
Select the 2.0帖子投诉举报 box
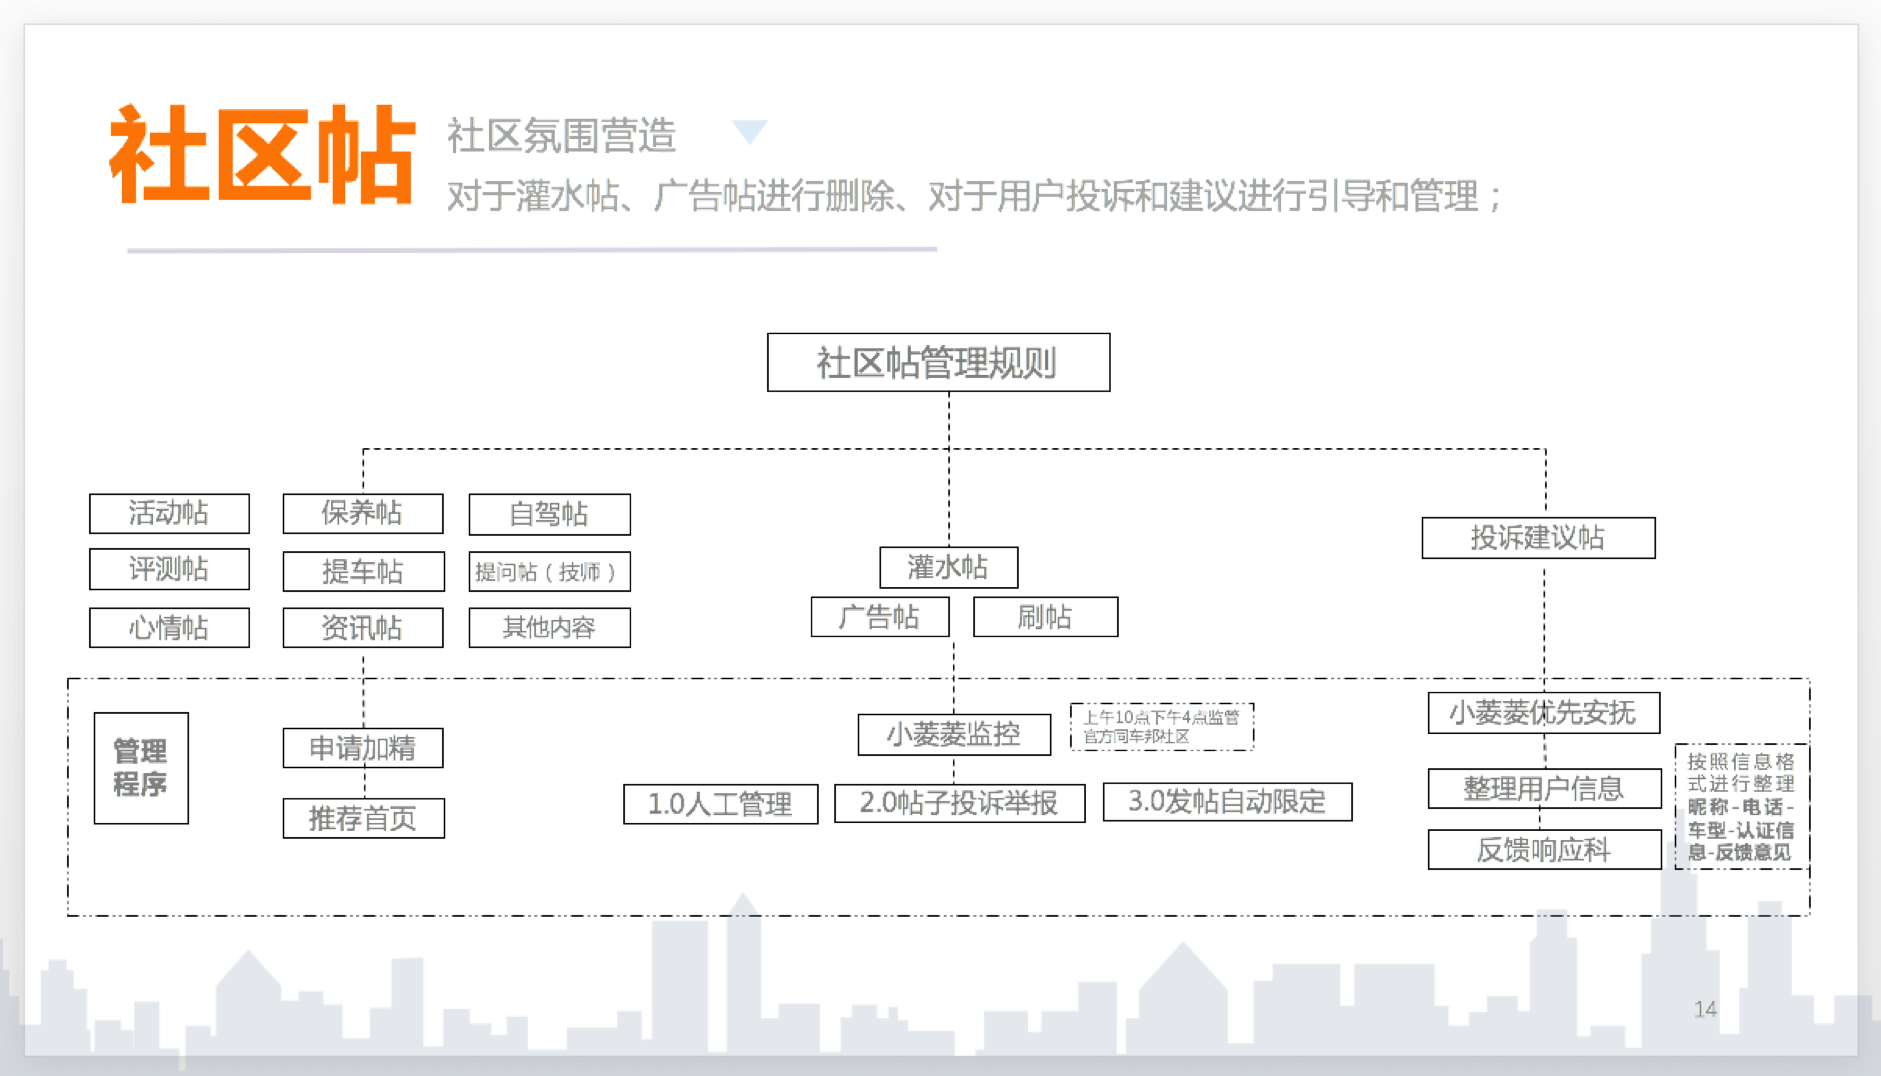tap(959, 802)
